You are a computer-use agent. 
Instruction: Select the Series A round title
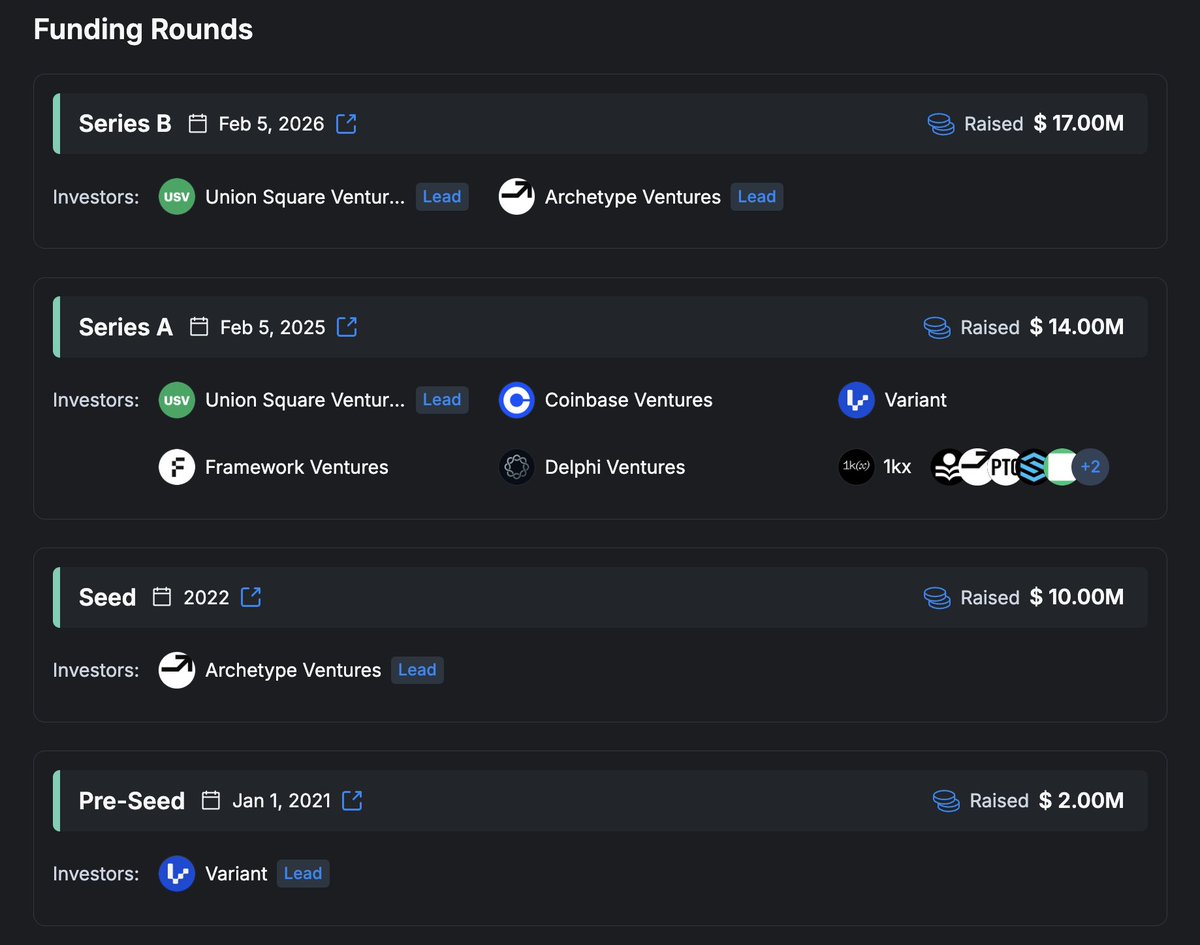126,327
